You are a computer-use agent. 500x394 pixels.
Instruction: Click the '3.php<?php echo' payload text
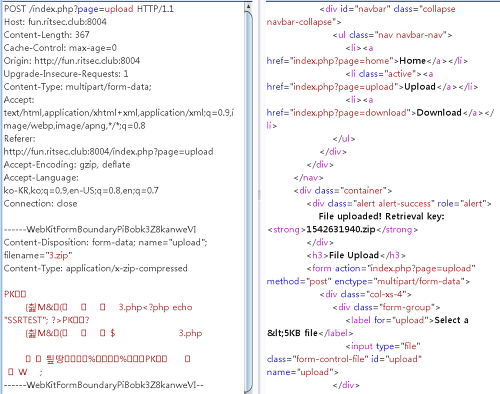[156, 308]
